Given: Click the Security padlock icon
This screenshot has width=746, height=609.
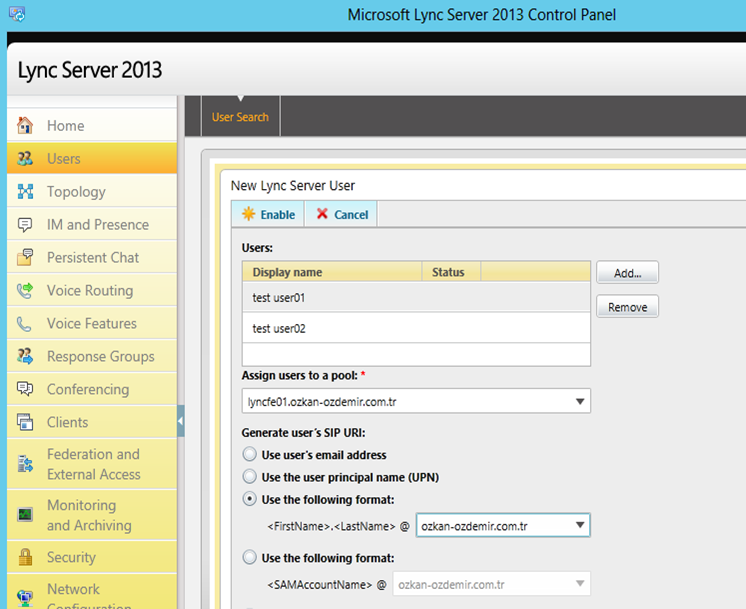Looking at the screenshot, I should tap(25, 557).
